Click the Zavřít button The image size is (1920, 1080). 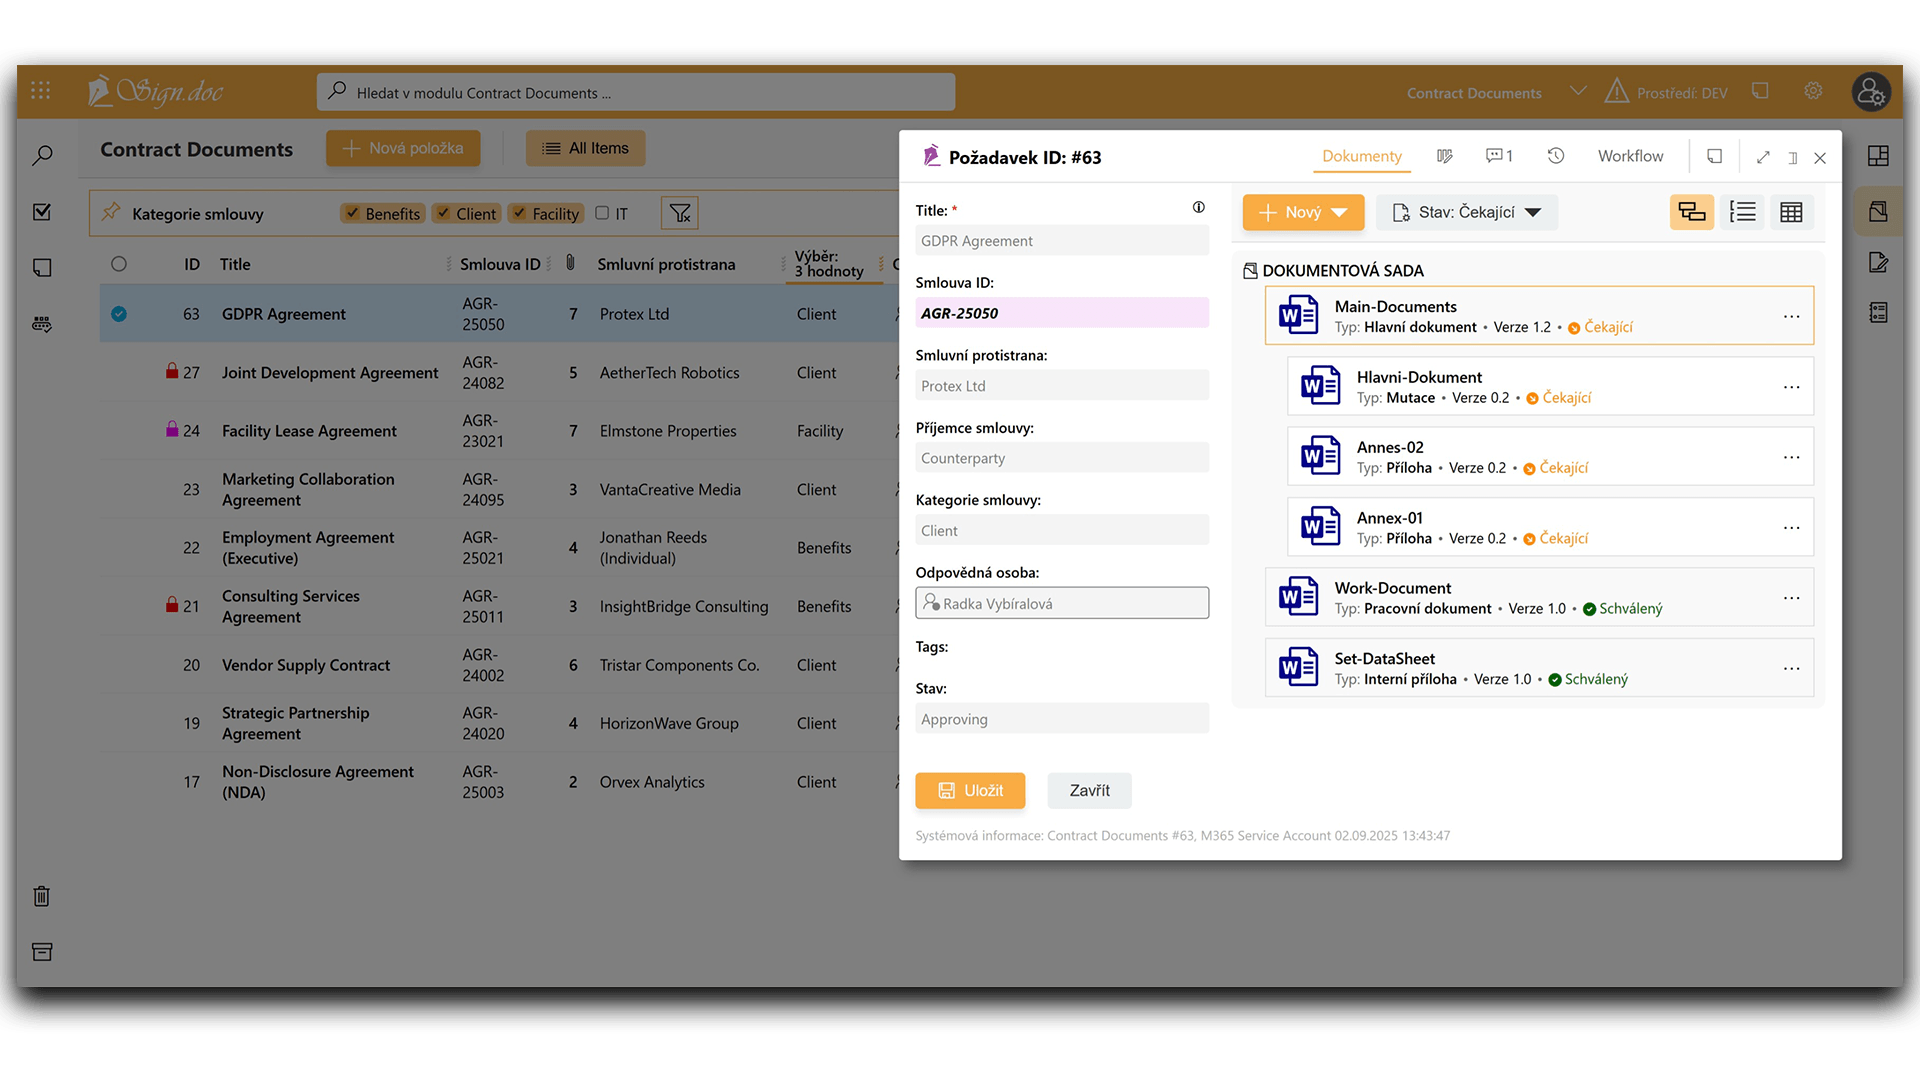[1089, 790]
